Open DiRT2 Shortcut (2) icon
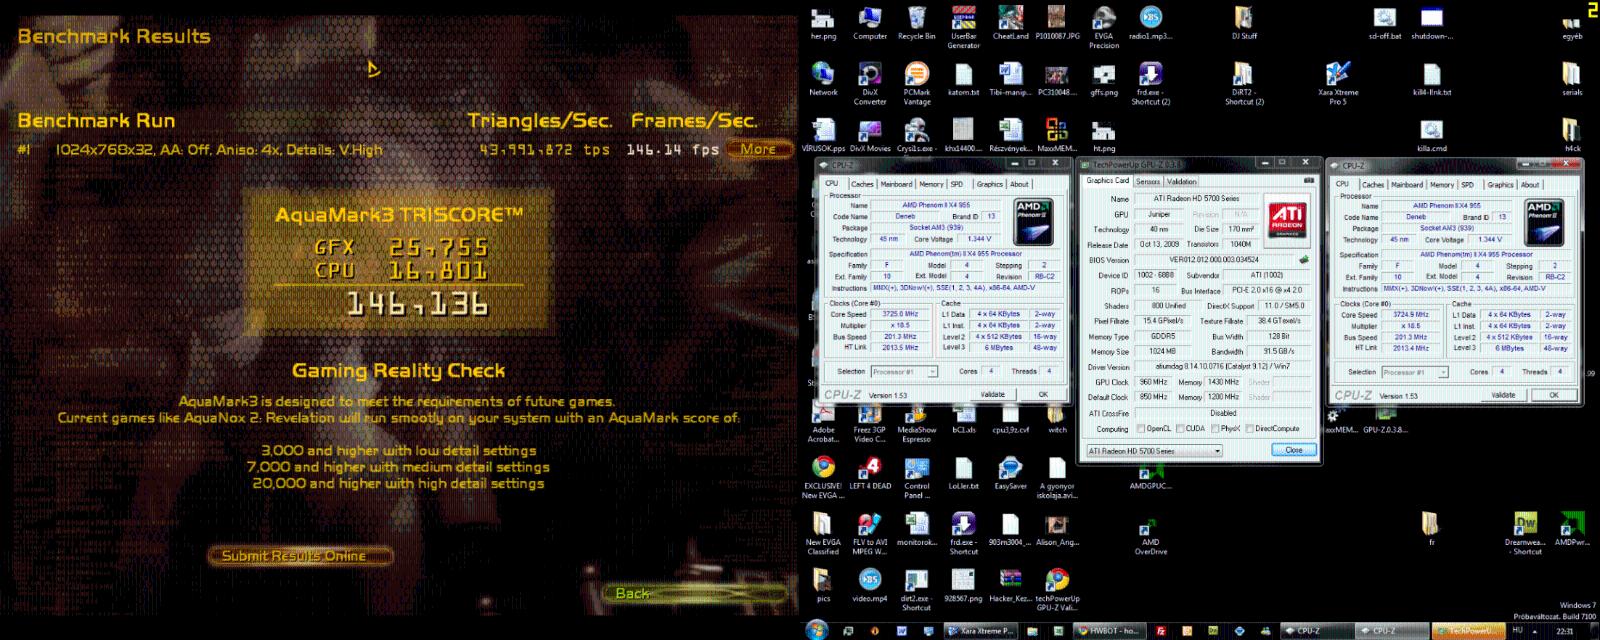 1244,83
